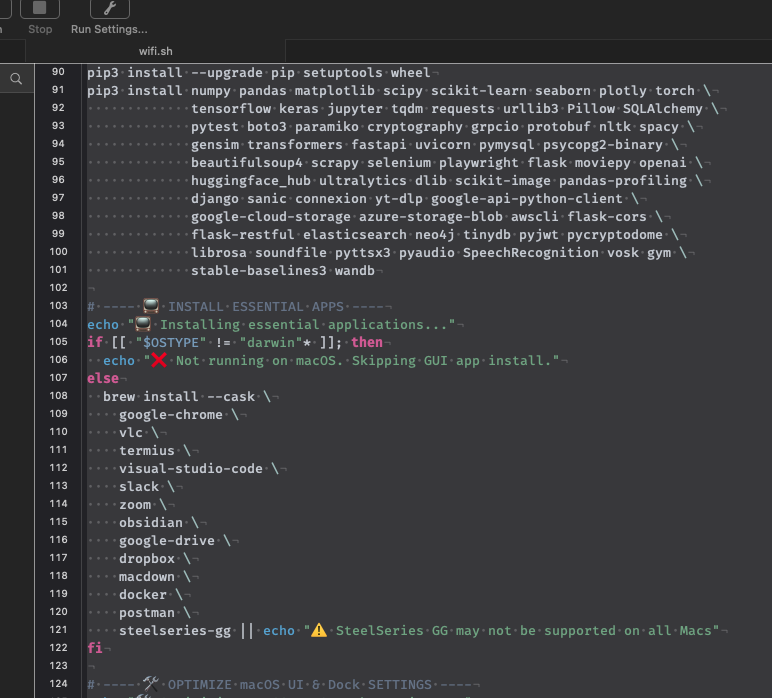Click on 'obsidian' on line 115
This screenshot has width=772, height=698.
tap(151, 523)
